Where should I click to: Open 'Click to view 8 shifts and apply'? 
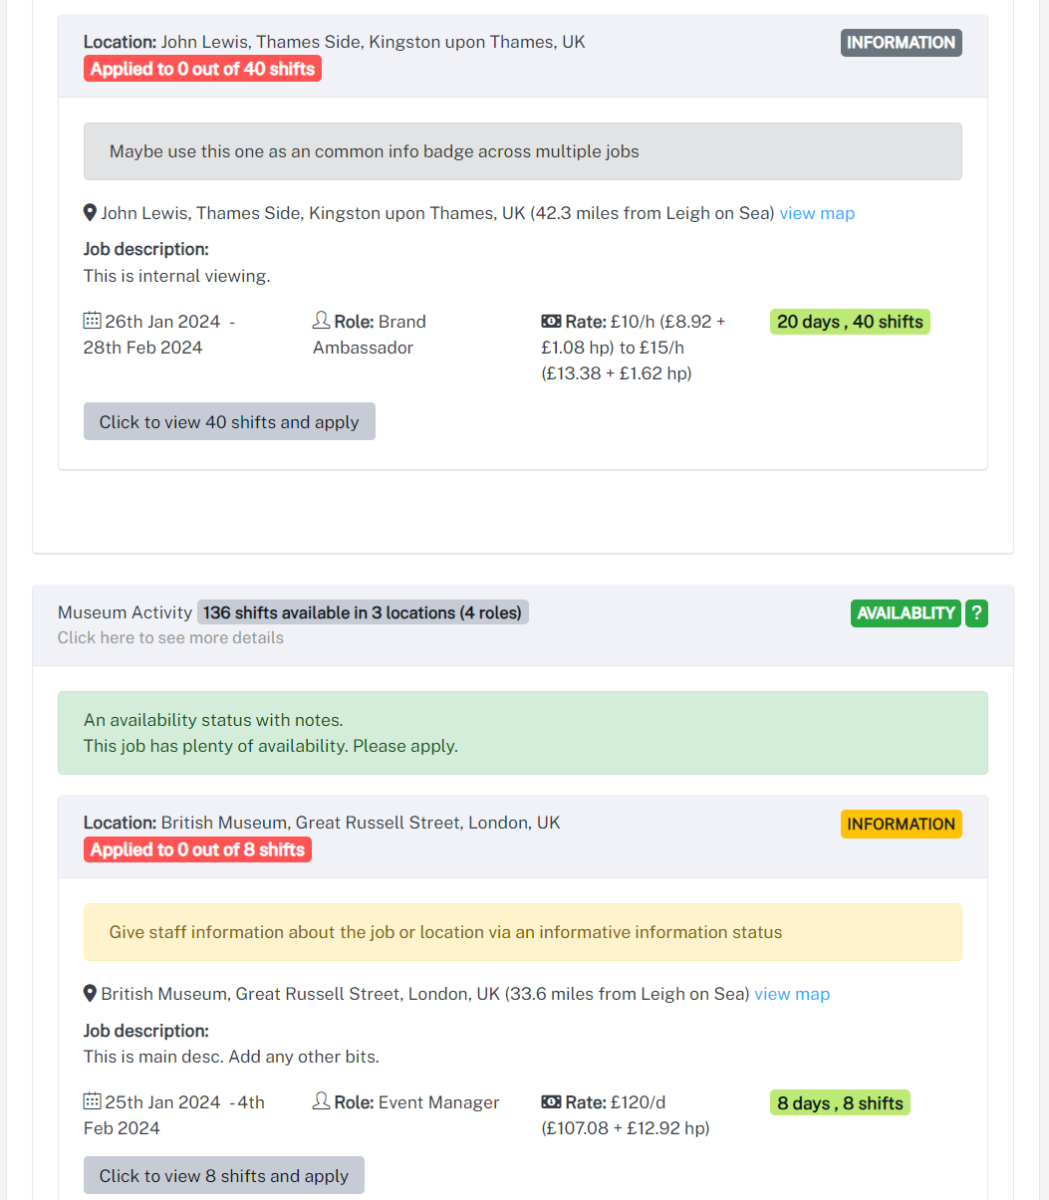coord(224,1176)
